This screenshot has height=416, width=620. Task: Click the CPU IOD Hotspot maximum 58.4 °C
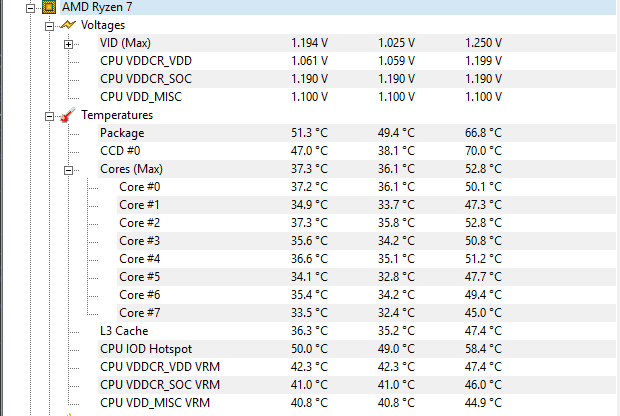tap(484, 349)
